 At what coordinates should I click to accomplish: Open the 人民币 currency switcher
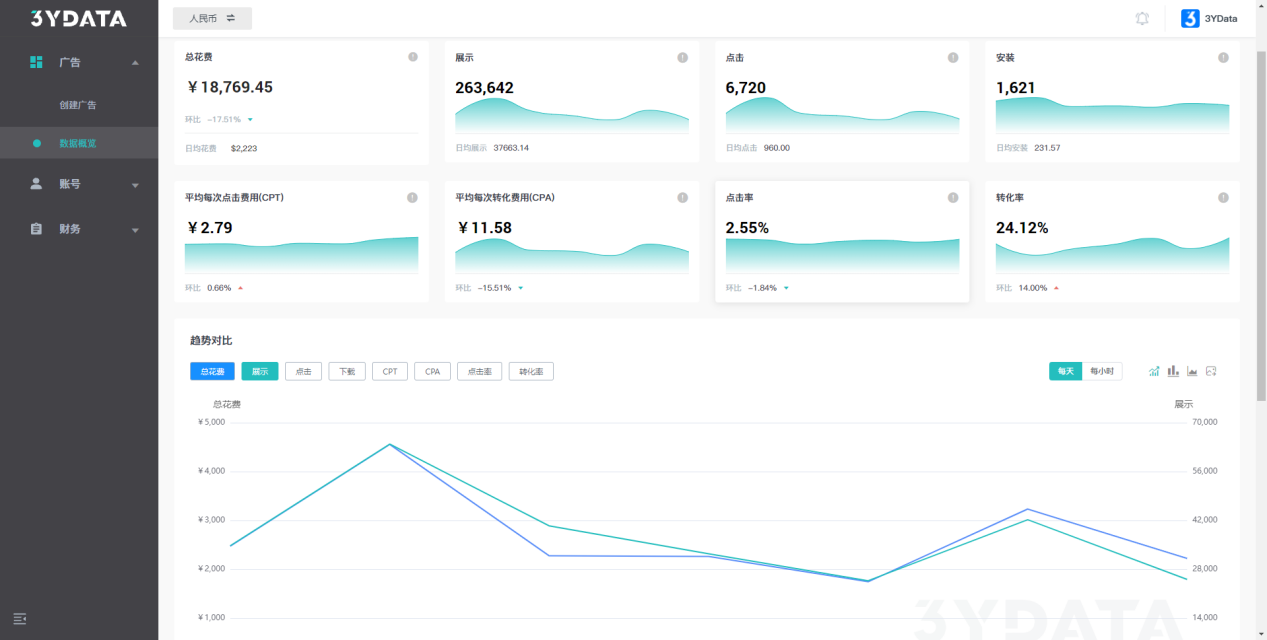tap(212, 18)
